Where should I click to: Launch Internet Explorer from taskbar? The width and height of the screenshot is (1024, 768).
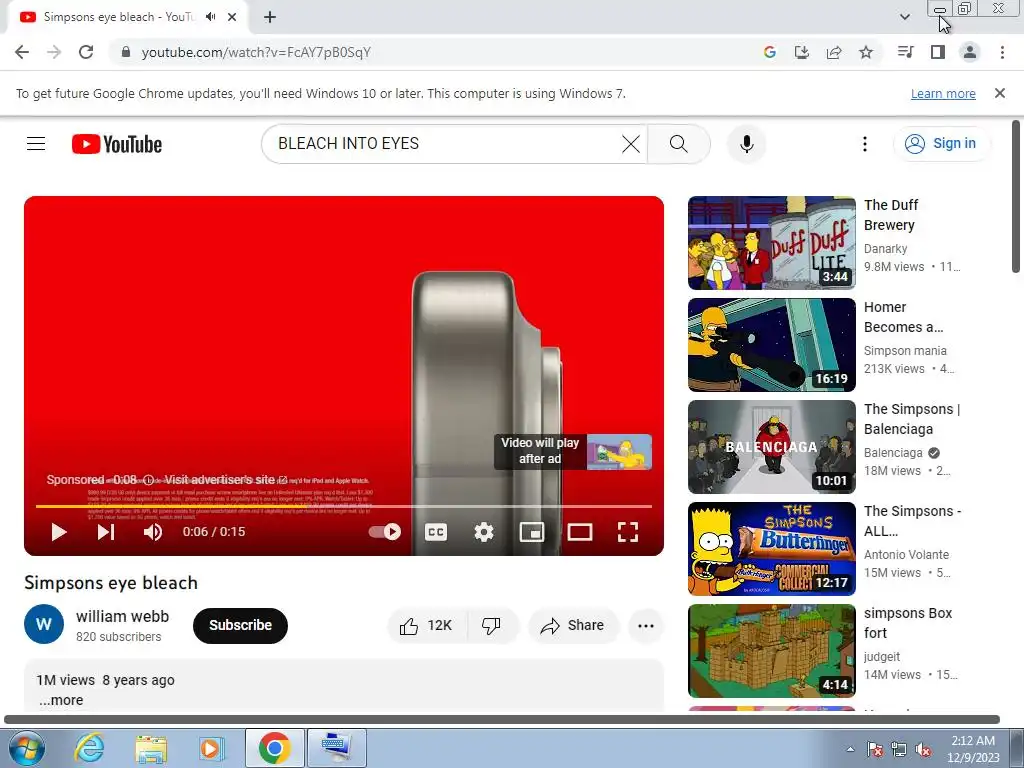point(89,748)
